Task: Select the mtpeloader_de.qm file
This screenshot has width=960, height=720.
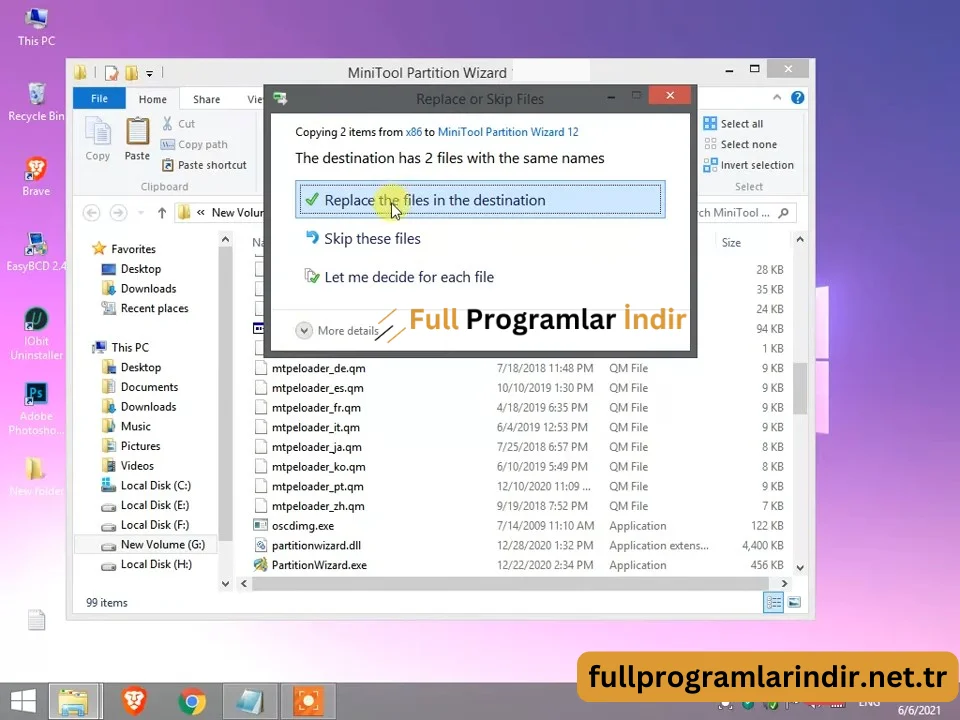Action: 318,368
